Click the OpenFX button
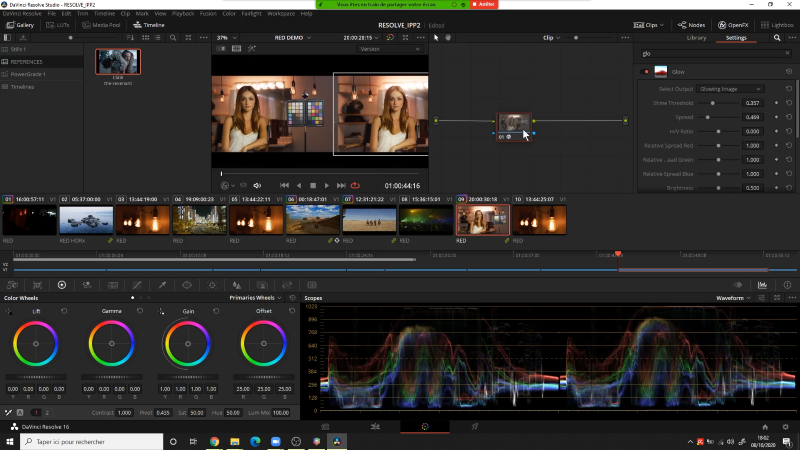800x450 pixels. pyautogui.click(x=733, y=25)
